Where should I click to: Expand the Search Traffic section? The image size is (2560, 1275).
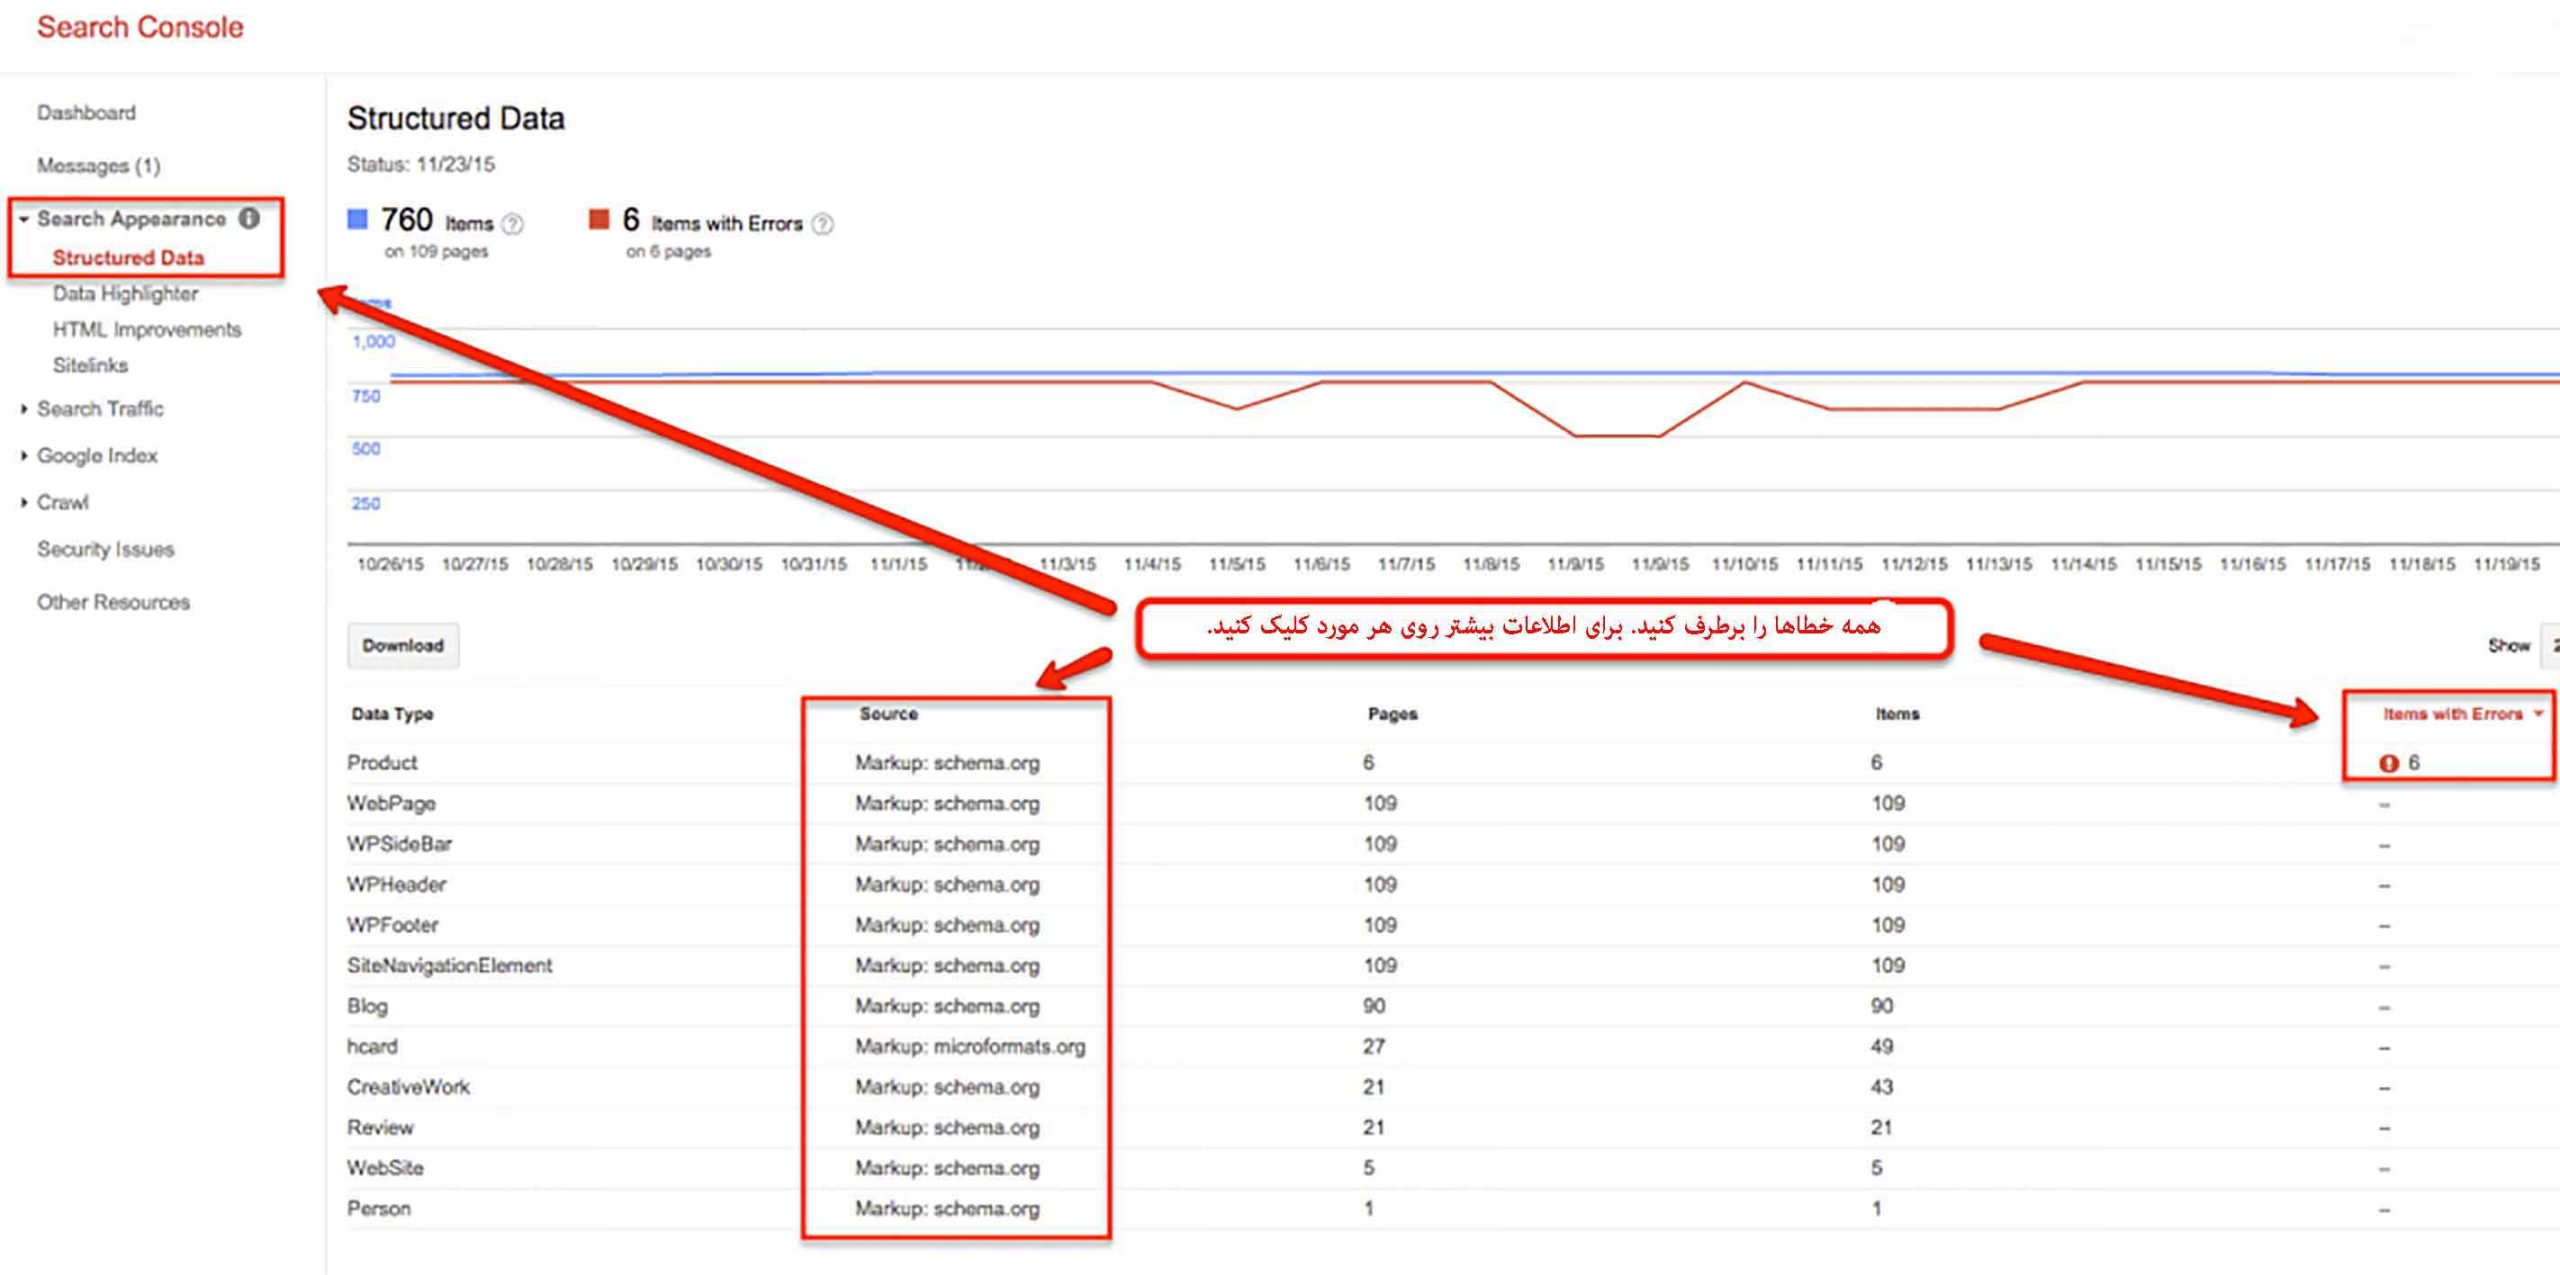tap(24, 409)
